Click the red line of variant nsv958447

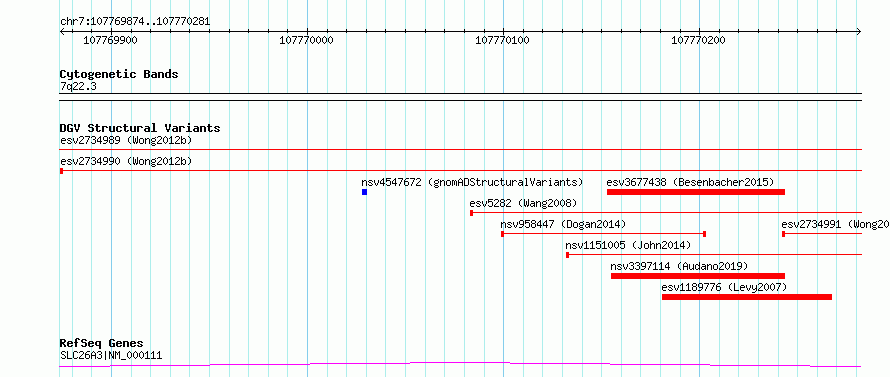point(603,234)
